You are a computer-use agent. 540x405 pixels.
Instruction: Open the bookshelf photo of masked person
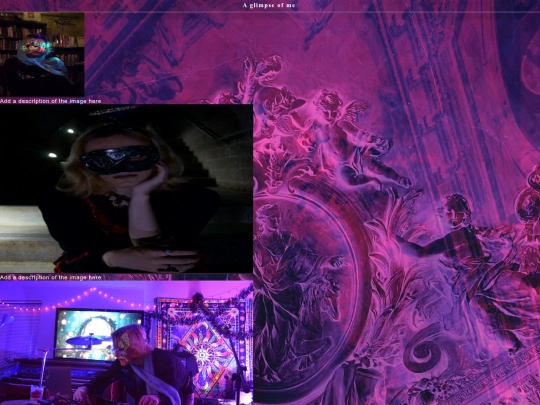click(x=42, y=54)
